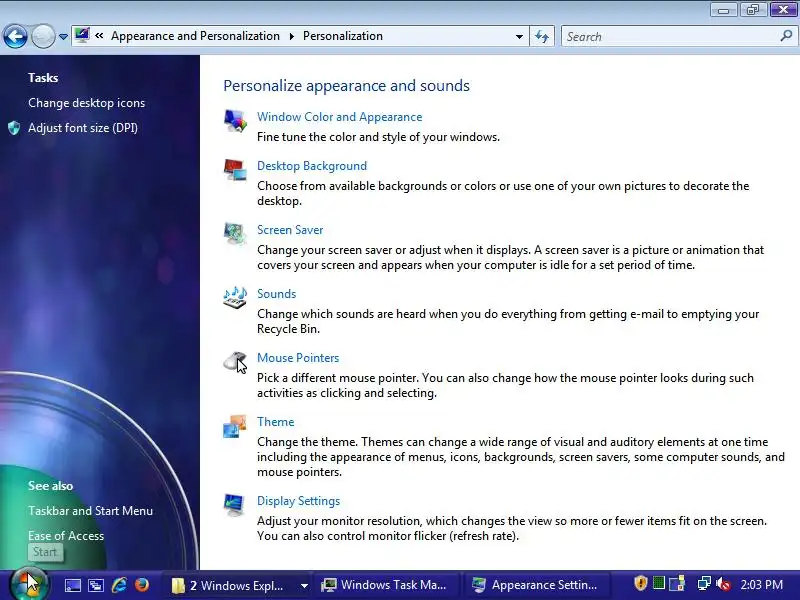Viewport: 800px width, 600px height.
Task: Open Adjust font size (DPI) task
Action: point(83,128)
